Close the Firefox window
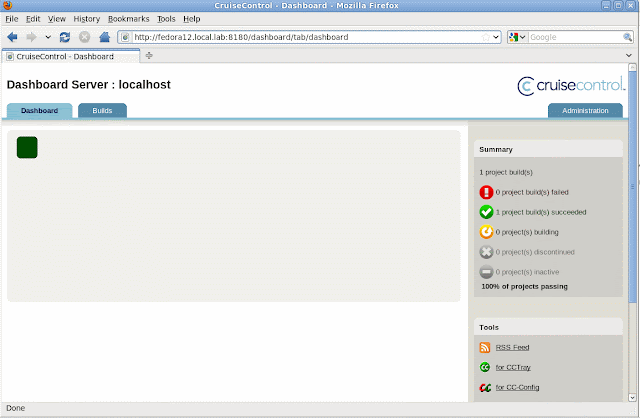640x418 pixels. tap(631, 5)
